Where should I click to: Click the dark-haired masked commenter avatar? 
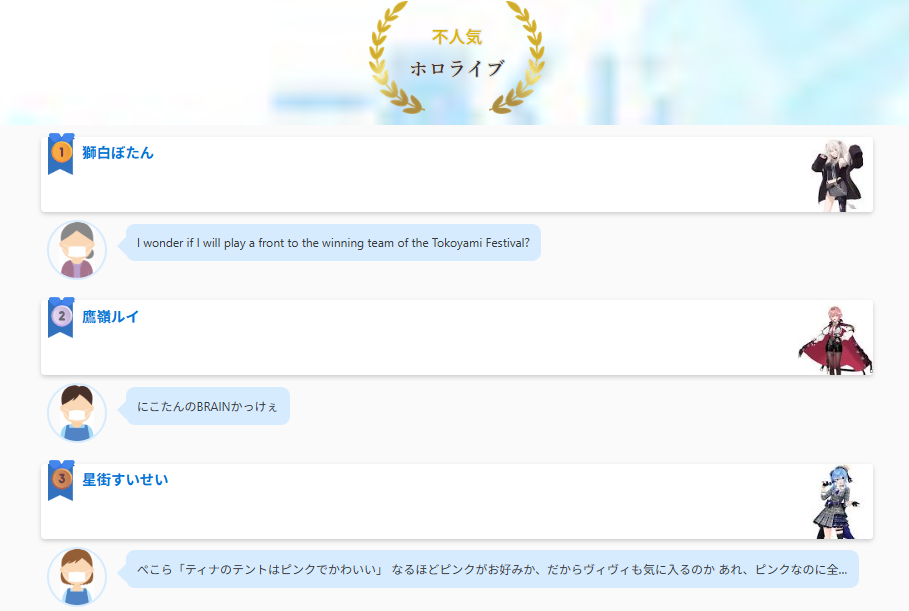point(77,413)
